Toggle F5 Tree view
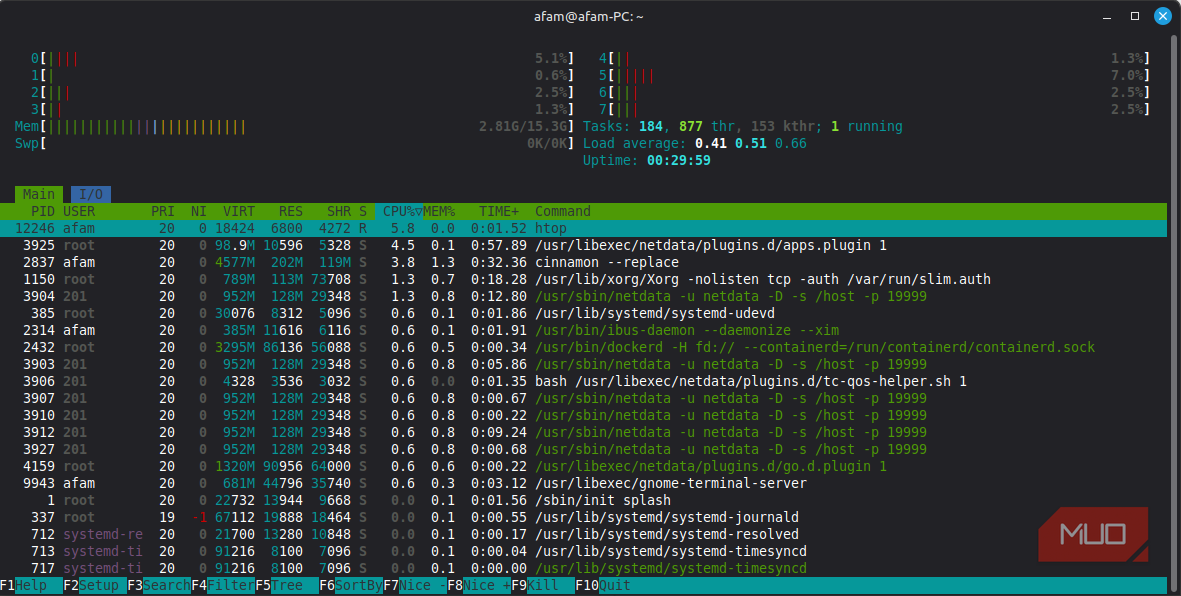Image resolution: width=1181 pixels, height=596 pixels. point(287,585)
